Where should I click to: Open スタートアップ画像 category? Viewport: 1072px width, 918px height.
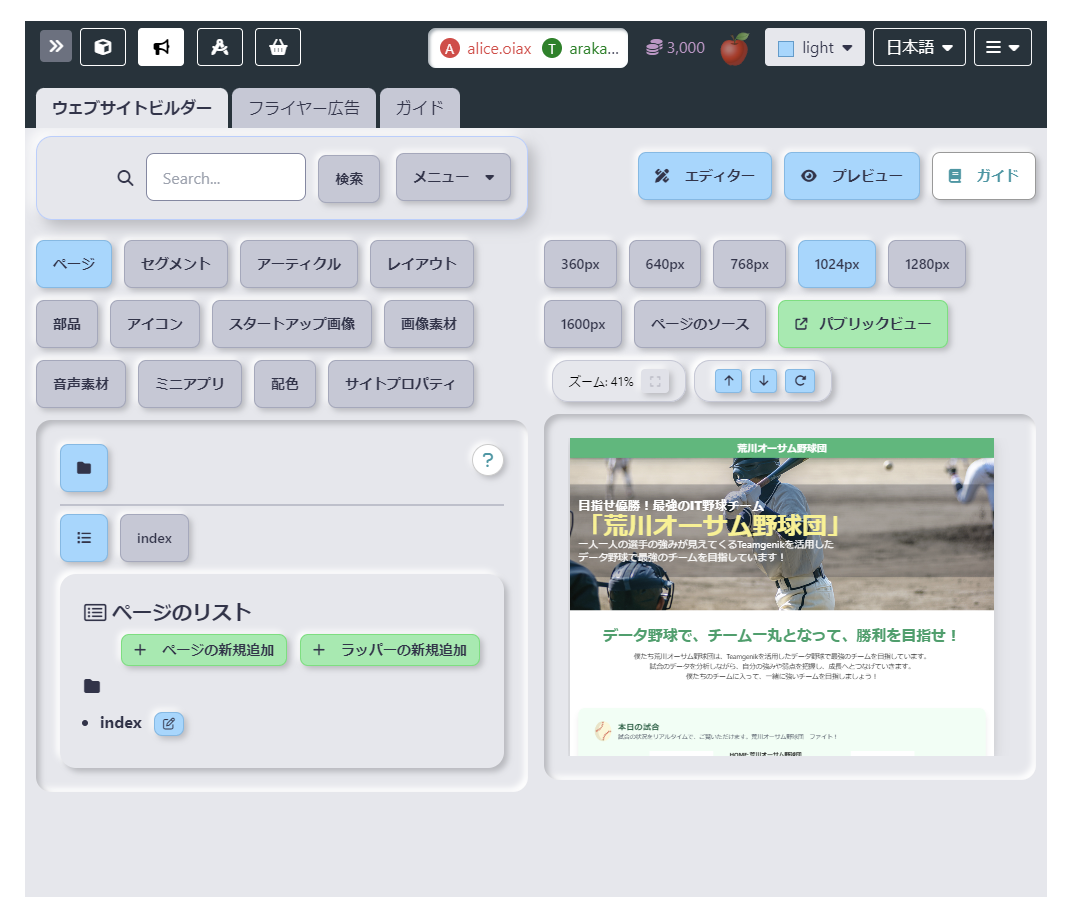[292, 324]
